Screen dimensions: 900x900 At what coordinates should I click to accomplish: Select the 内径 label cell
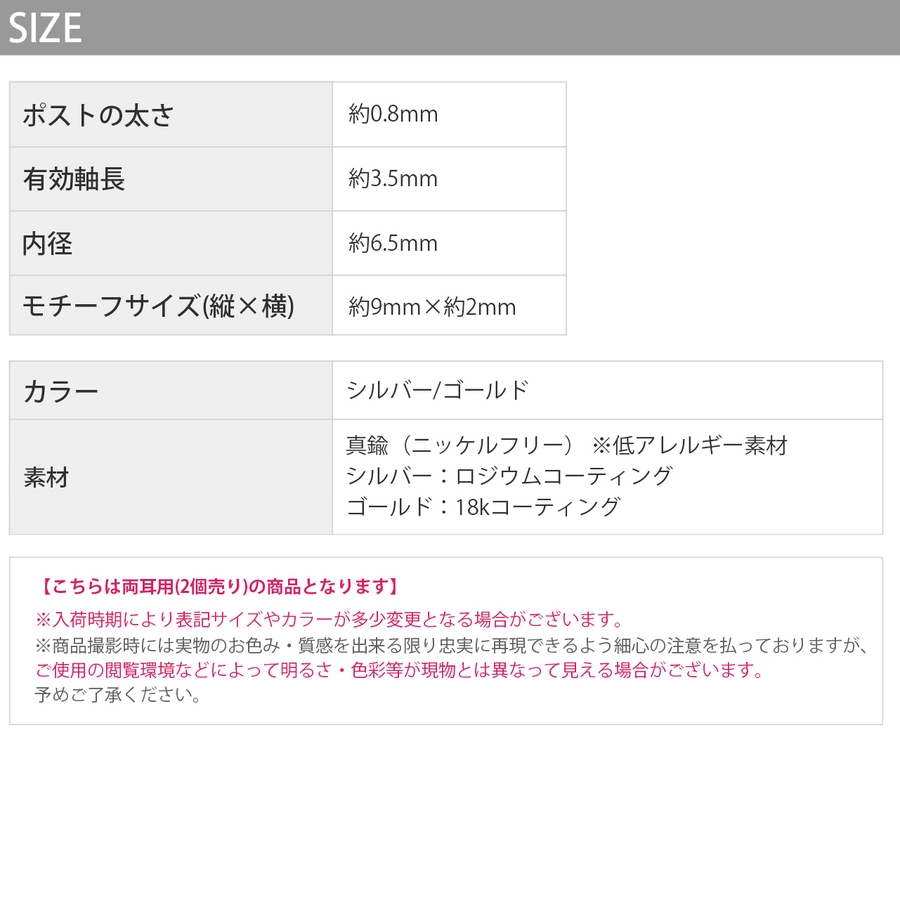point(48,244)
